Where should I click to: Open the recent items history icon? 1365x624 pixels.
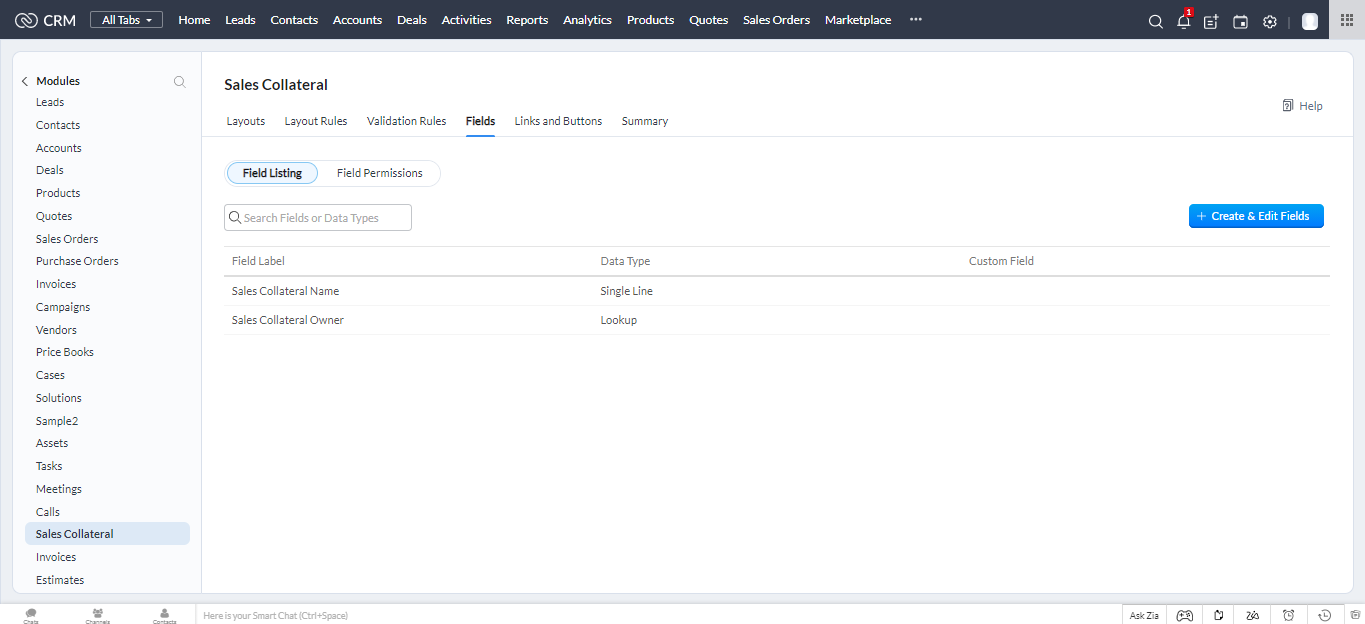click(x=1324, y=615)
